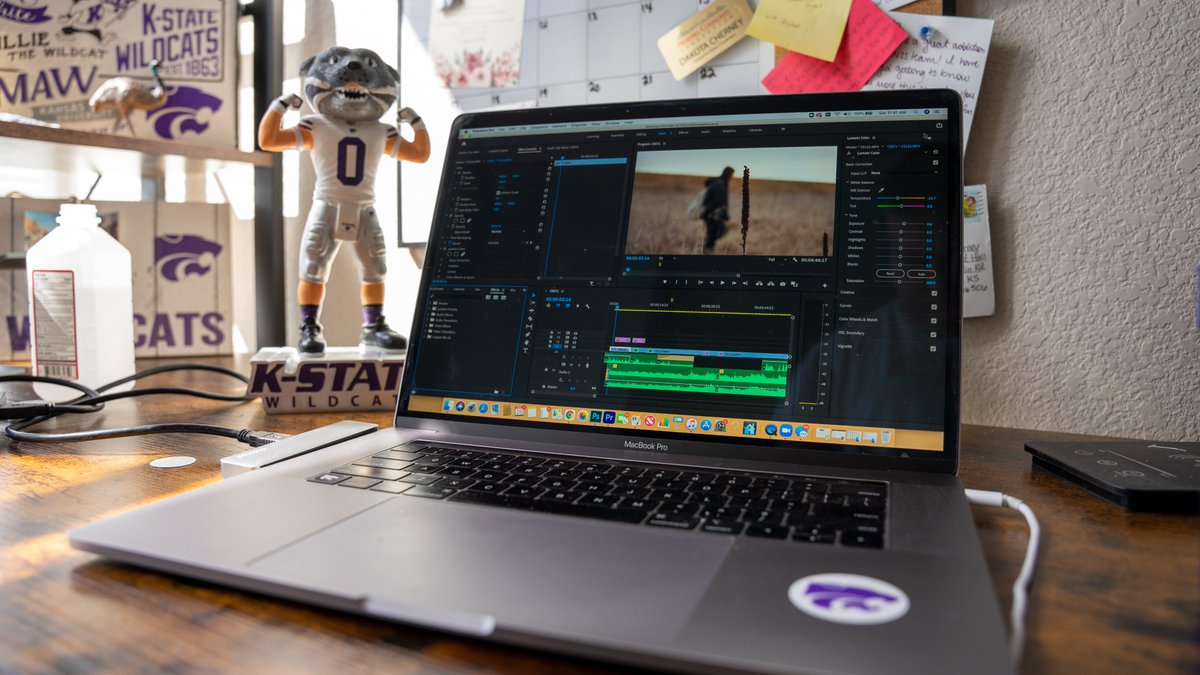This screenshot has width=1200, height=675.
Task: Click the Lift button in Program monitor
Action: [759, 284]
